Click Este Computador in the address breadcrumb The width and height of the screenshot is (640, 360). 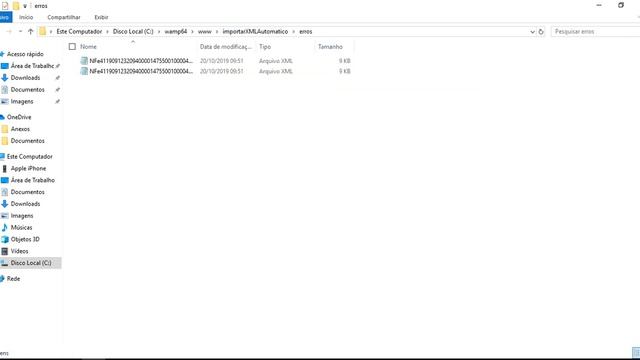tap(79, 31)
